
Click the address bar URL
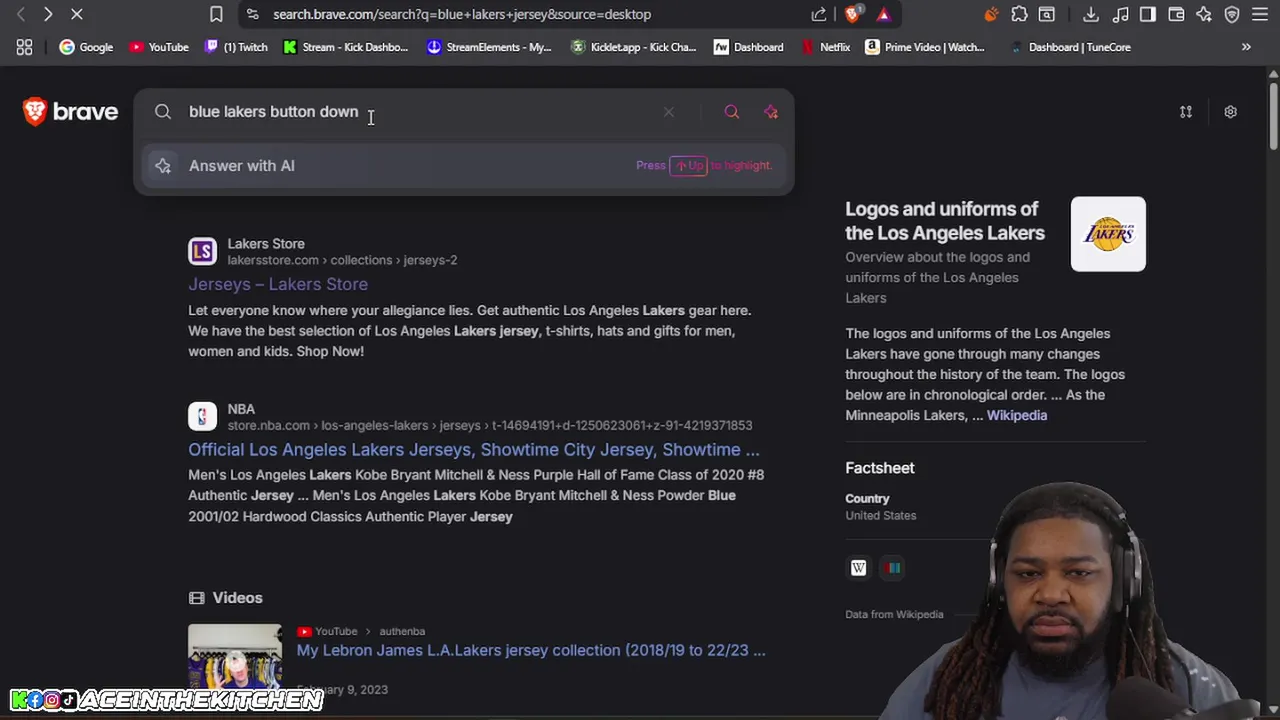[x=462, y=14]
